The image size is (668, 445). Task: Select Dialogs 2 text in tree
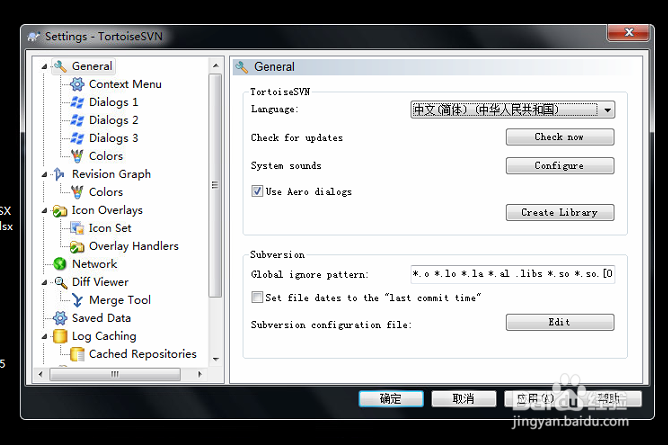tap(113, 120)
